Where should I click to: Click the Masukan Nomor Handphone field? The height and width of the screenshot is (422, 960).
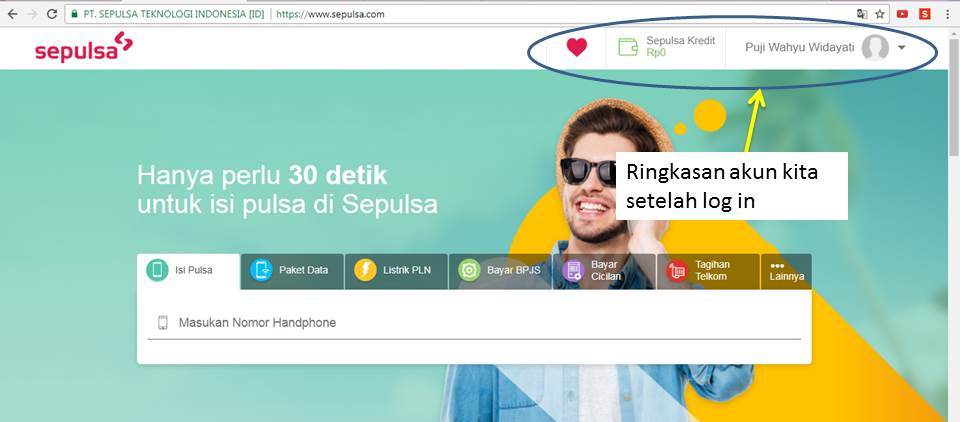[x=474, y=323]
